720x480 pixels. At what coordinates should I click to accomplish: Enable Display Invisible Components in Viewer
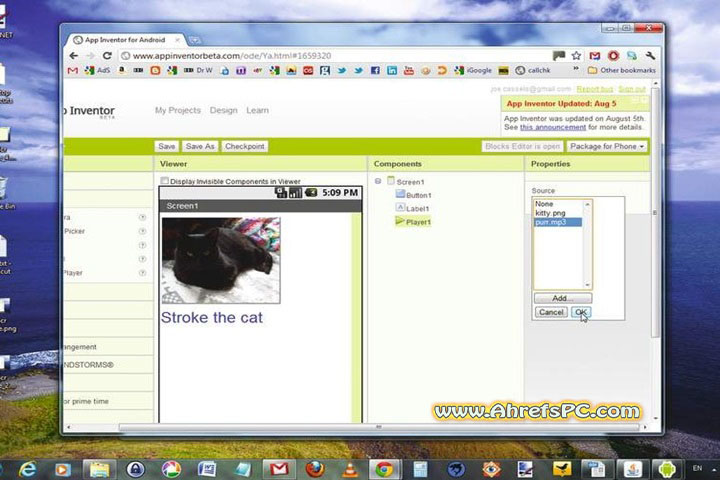pos(165,181)
